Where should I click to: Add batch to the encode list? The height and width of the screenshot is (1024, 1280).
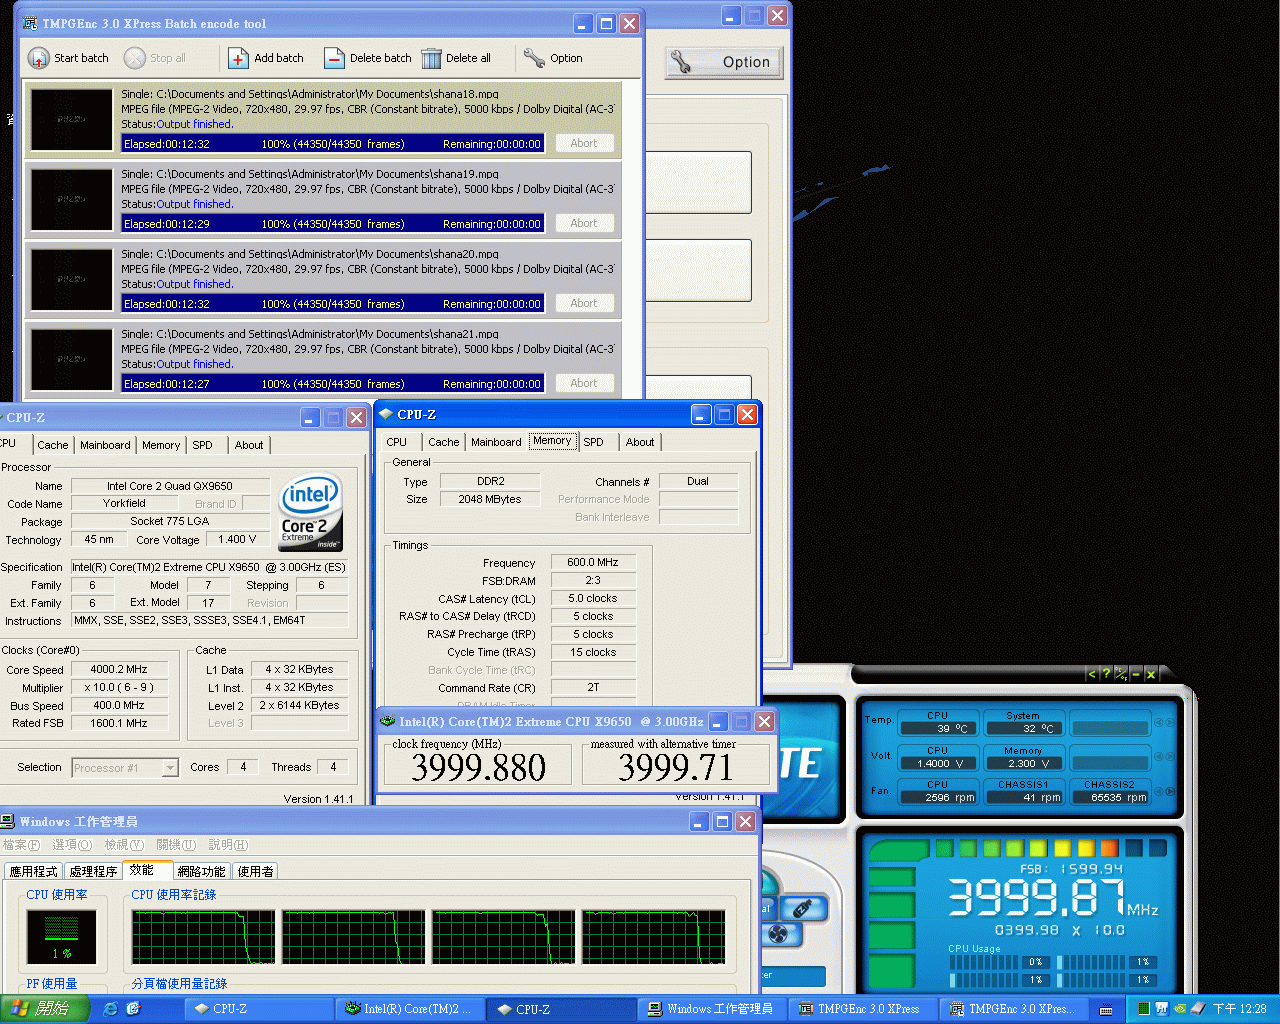(x=267, y=58)
